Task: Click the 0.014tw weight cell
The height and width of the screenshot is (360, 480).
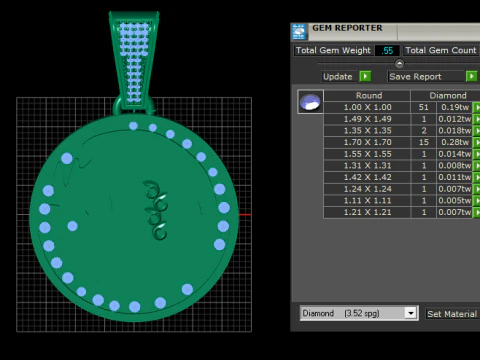Action: pyautogui.click(x=455, y=154)
